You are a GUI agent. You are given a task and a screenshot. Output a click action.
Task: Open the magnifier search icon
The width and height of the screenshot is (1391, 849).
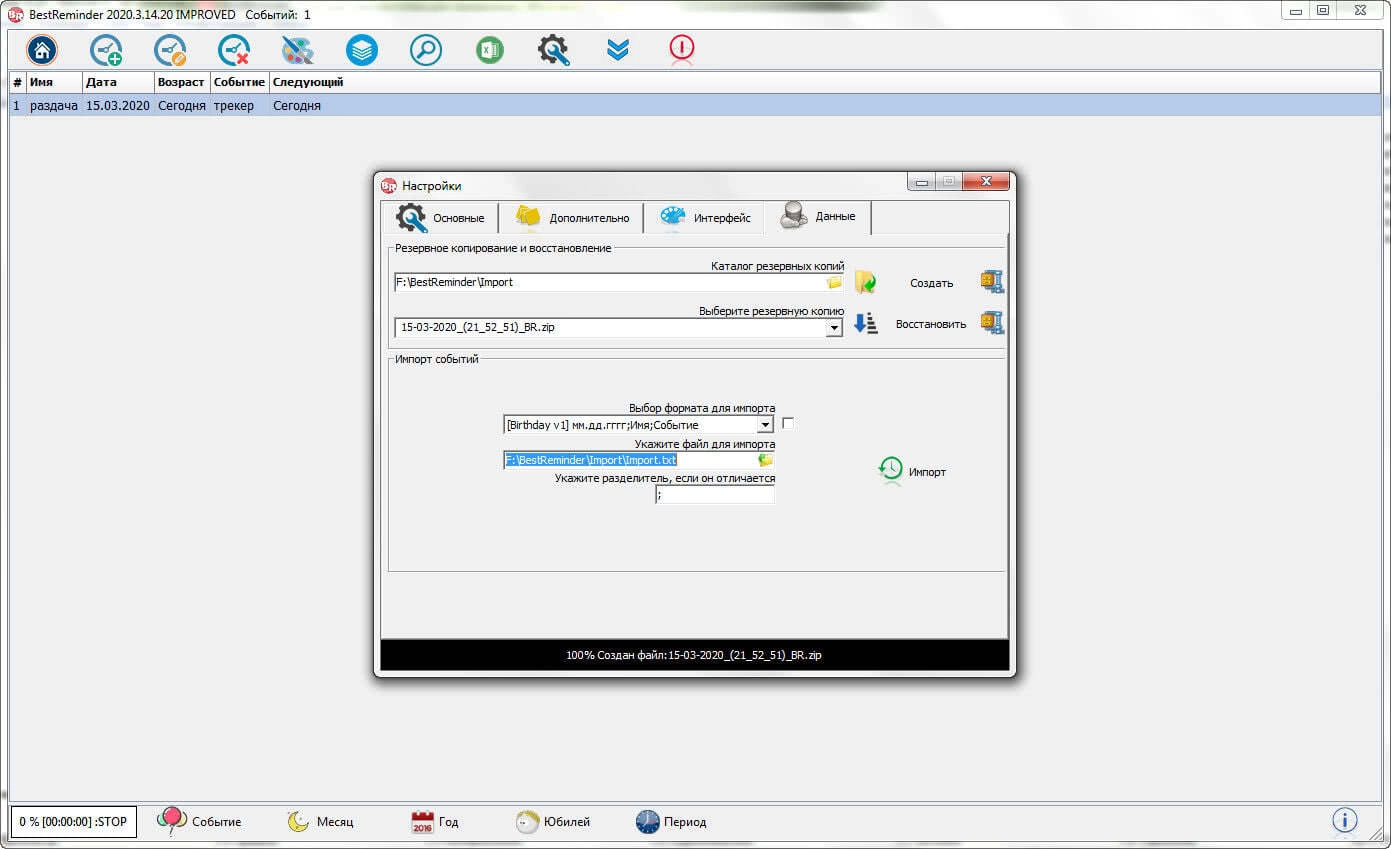426,50
